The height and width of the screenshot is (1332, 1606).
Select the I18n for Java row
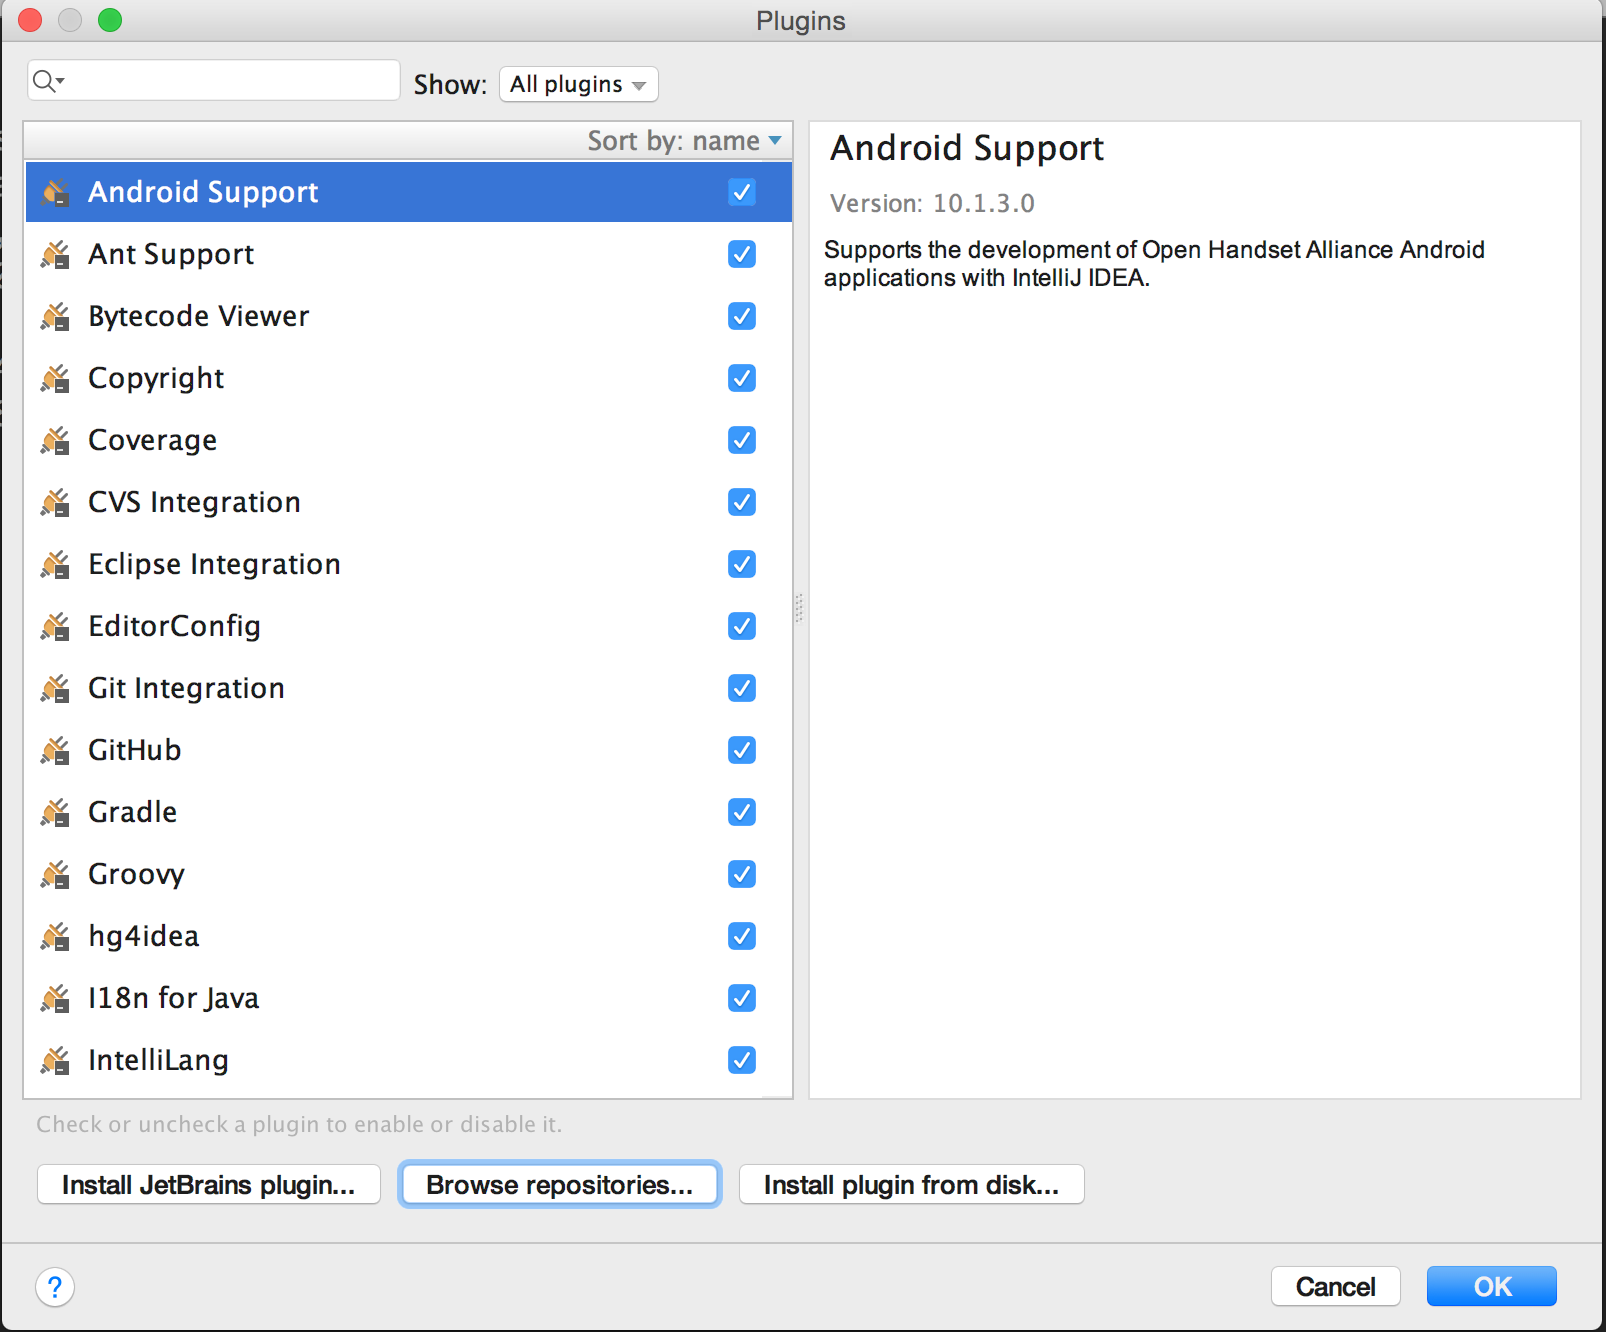(408, 998)
